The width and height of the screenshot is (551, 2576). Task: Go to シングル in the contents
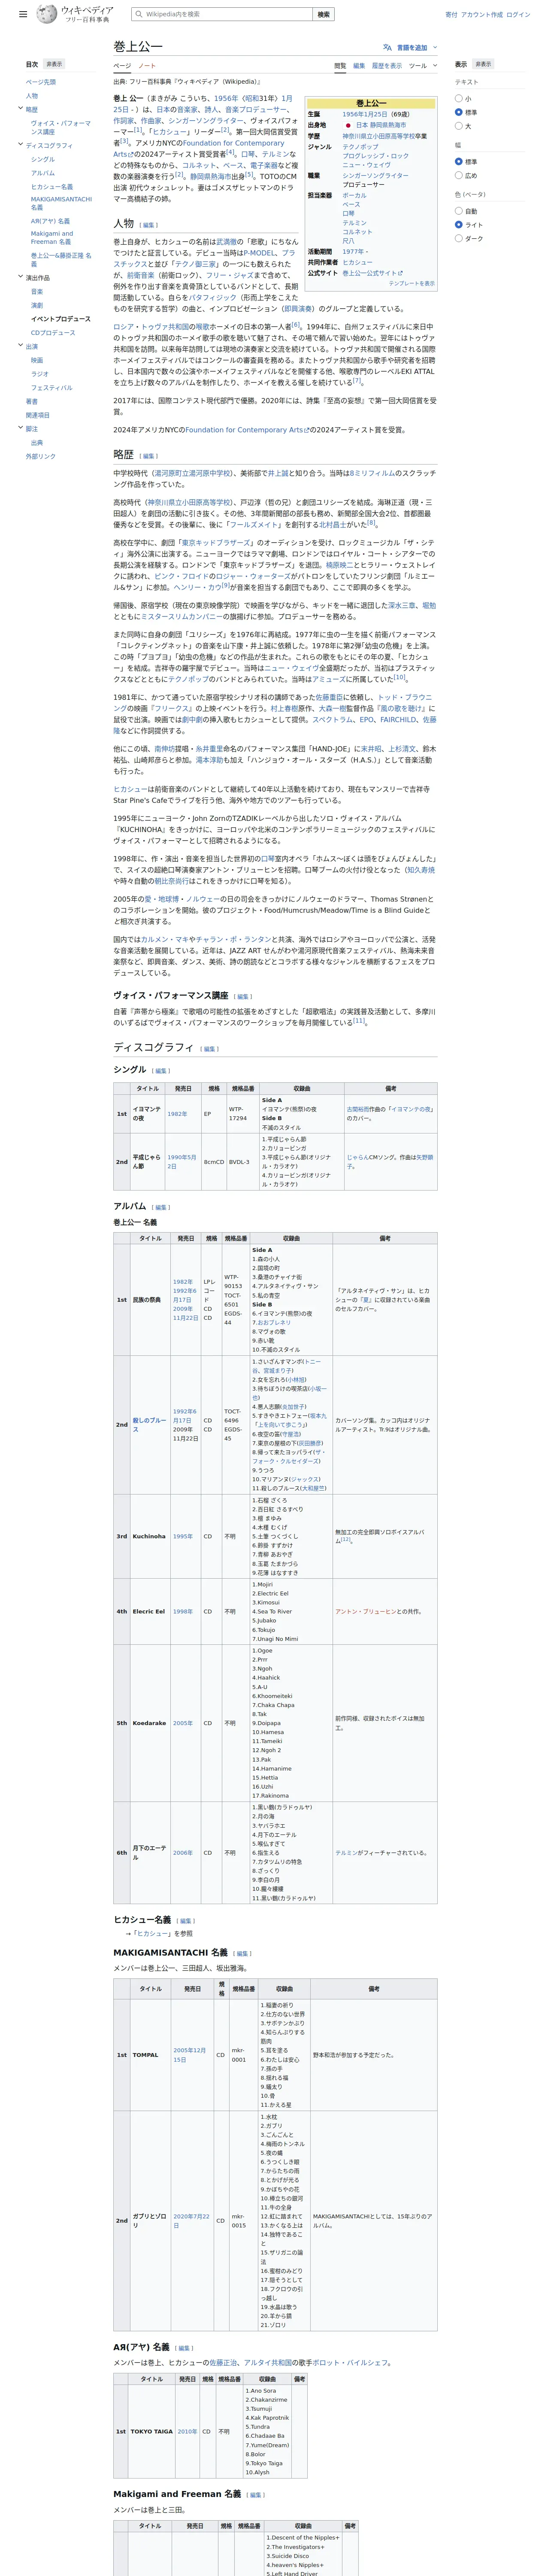[x=43, y=159]
